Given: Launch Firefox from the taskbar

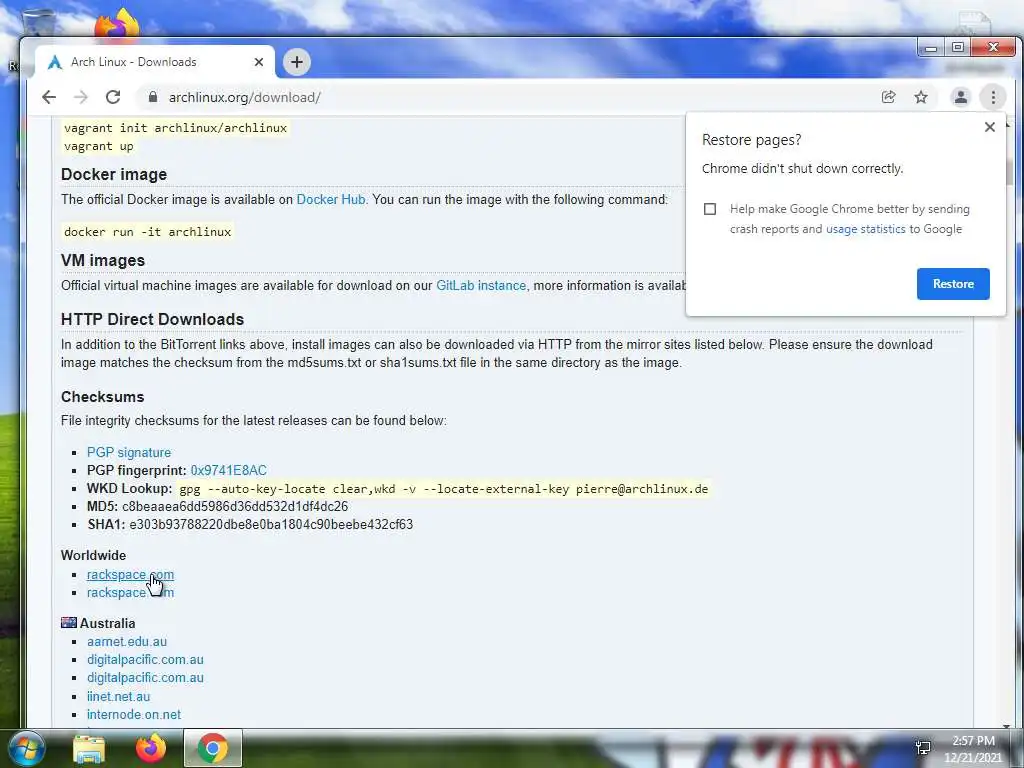Looking at the screenshot, I should point(151,748).
